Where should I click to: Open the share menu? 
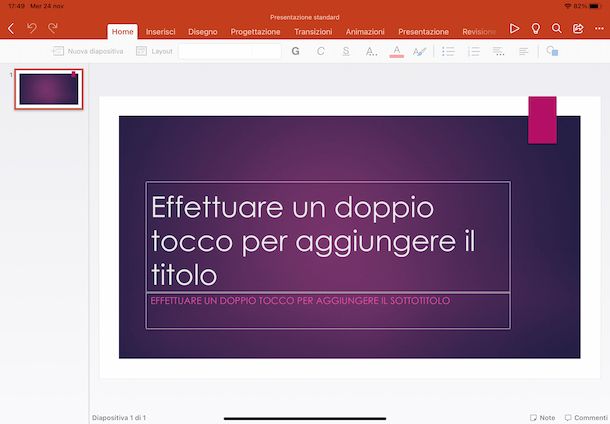[578, 28]
